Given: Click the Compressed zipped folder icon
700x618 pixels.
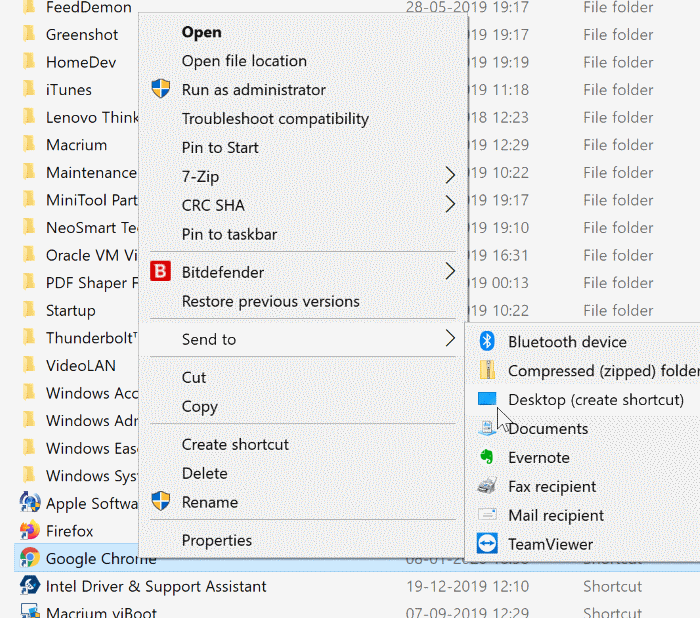Looking at the screenshot, I should [x=487, y=371].
